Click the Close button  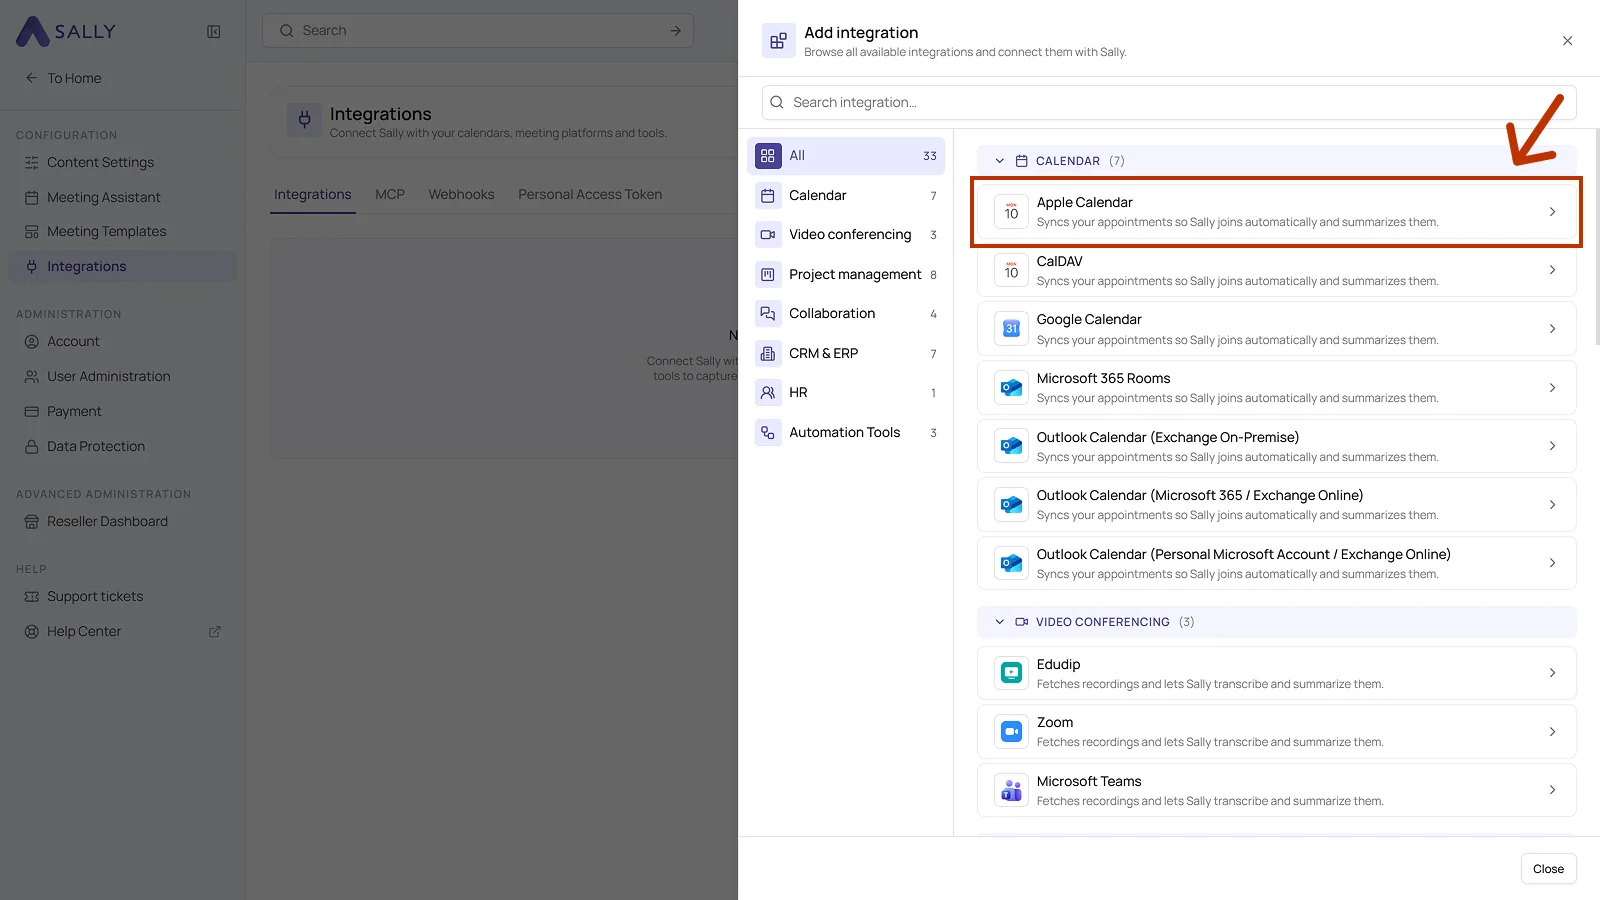(x=1548, y=869)
